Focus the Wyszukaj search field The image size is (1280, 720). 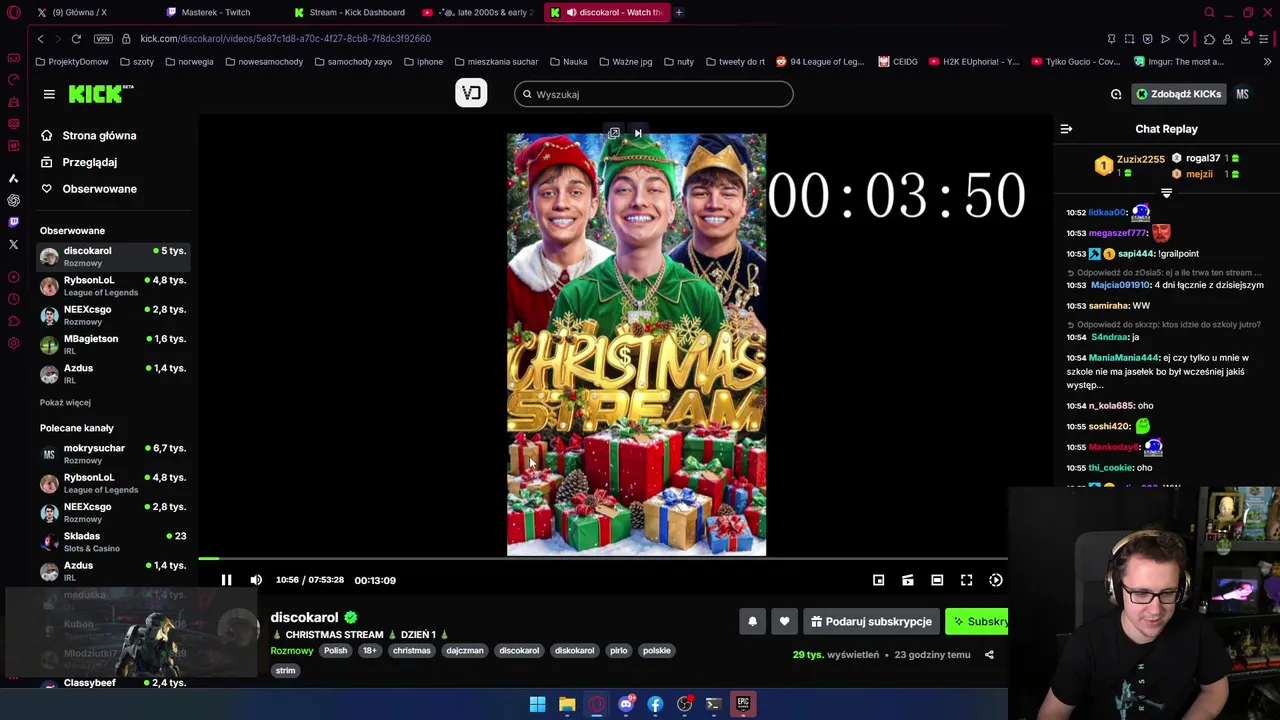[x=654, y=94]
